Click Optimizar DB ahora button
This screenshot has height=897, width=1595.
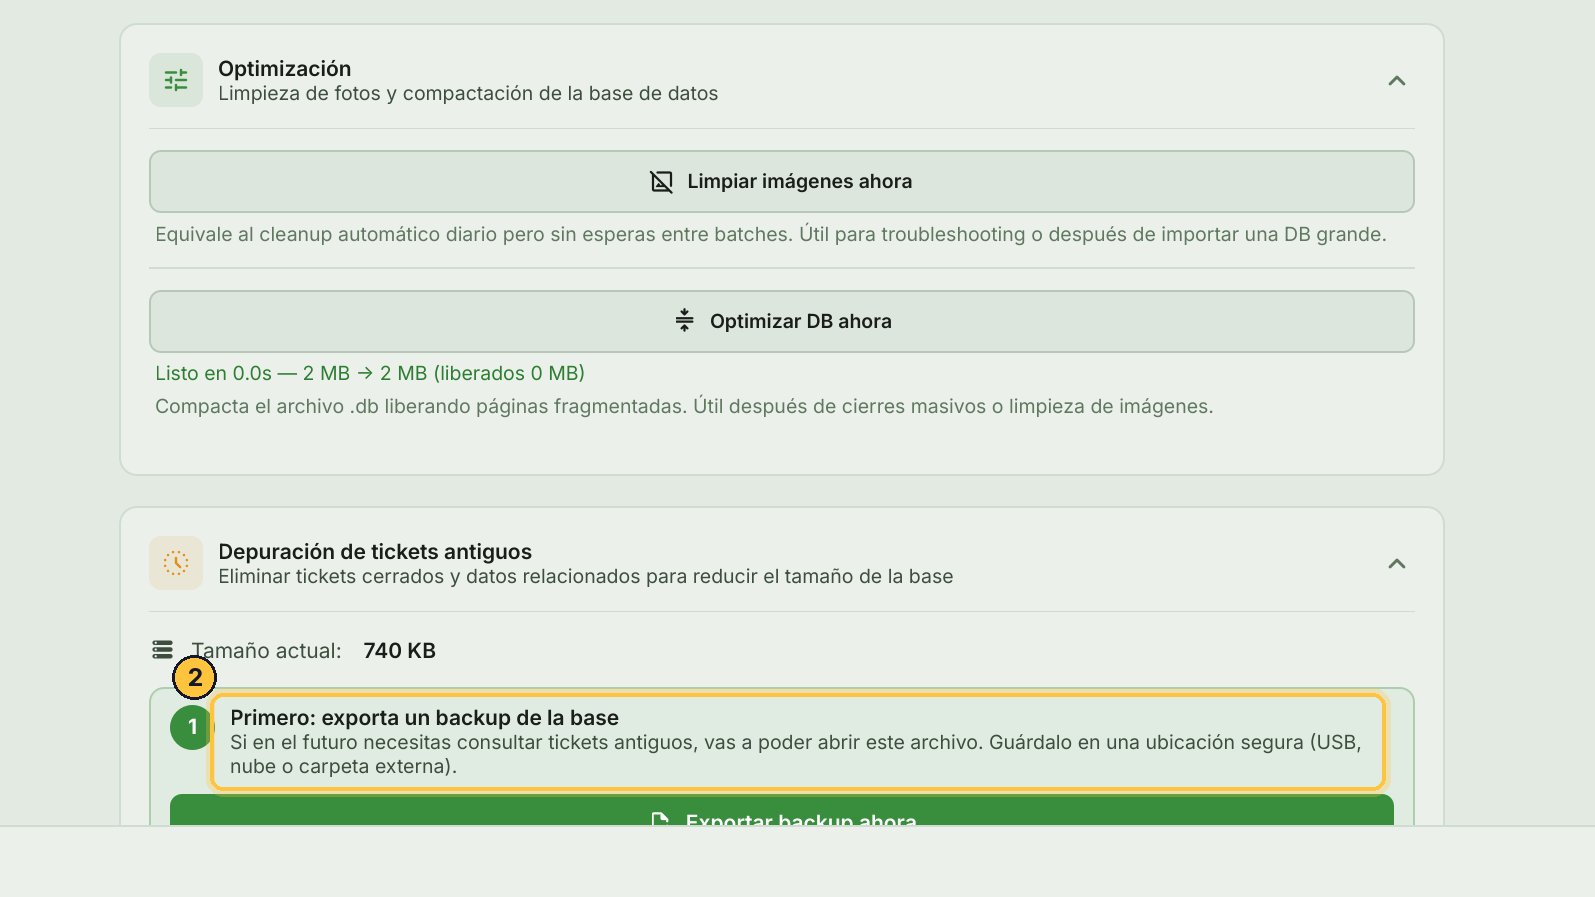(x=782, y=321)
